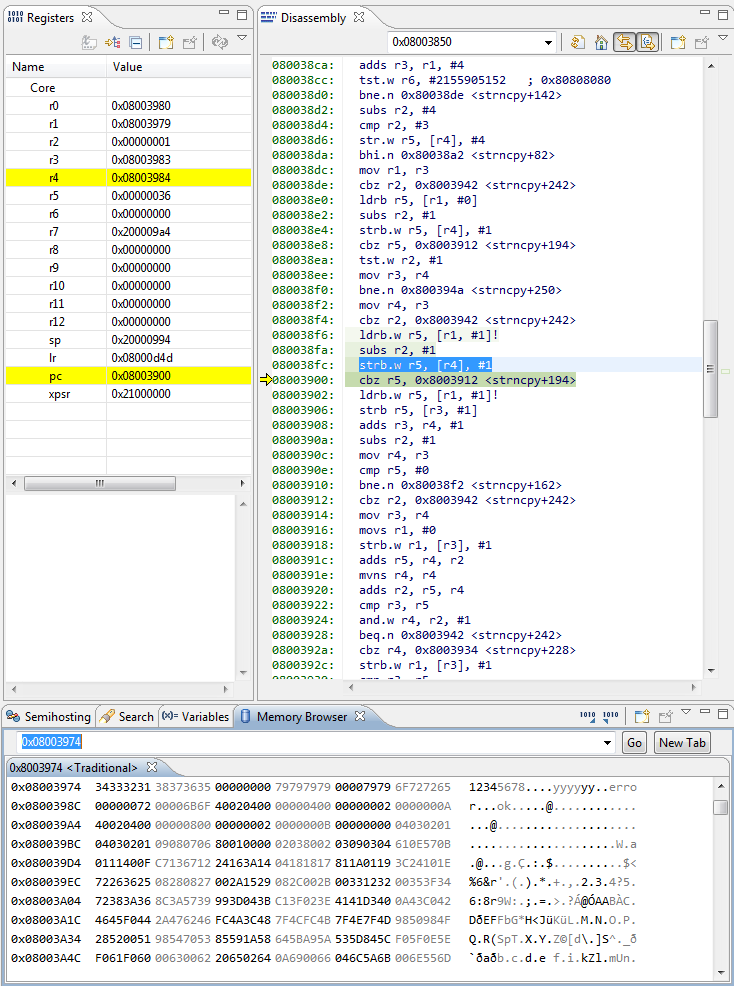
Task: Click memory row address 0x0800398C
Action: [46, 806]
